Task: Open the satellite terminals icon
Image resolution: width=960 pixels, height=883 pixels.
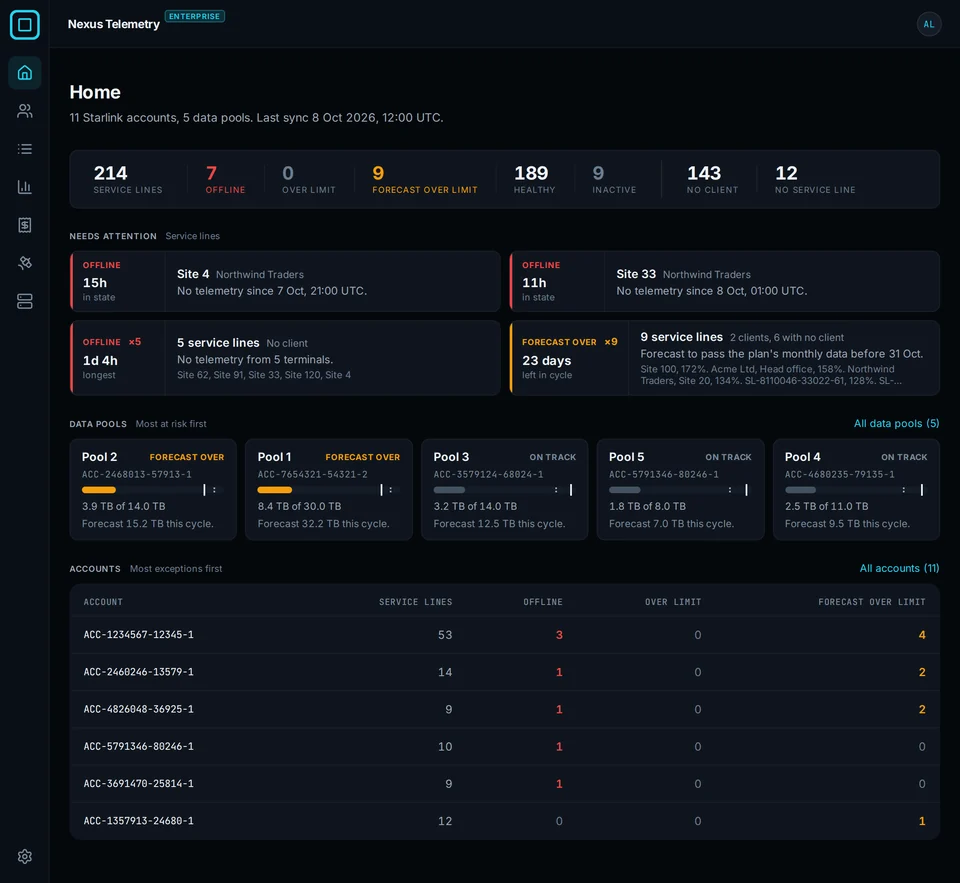Action: [x=24, y=263]
